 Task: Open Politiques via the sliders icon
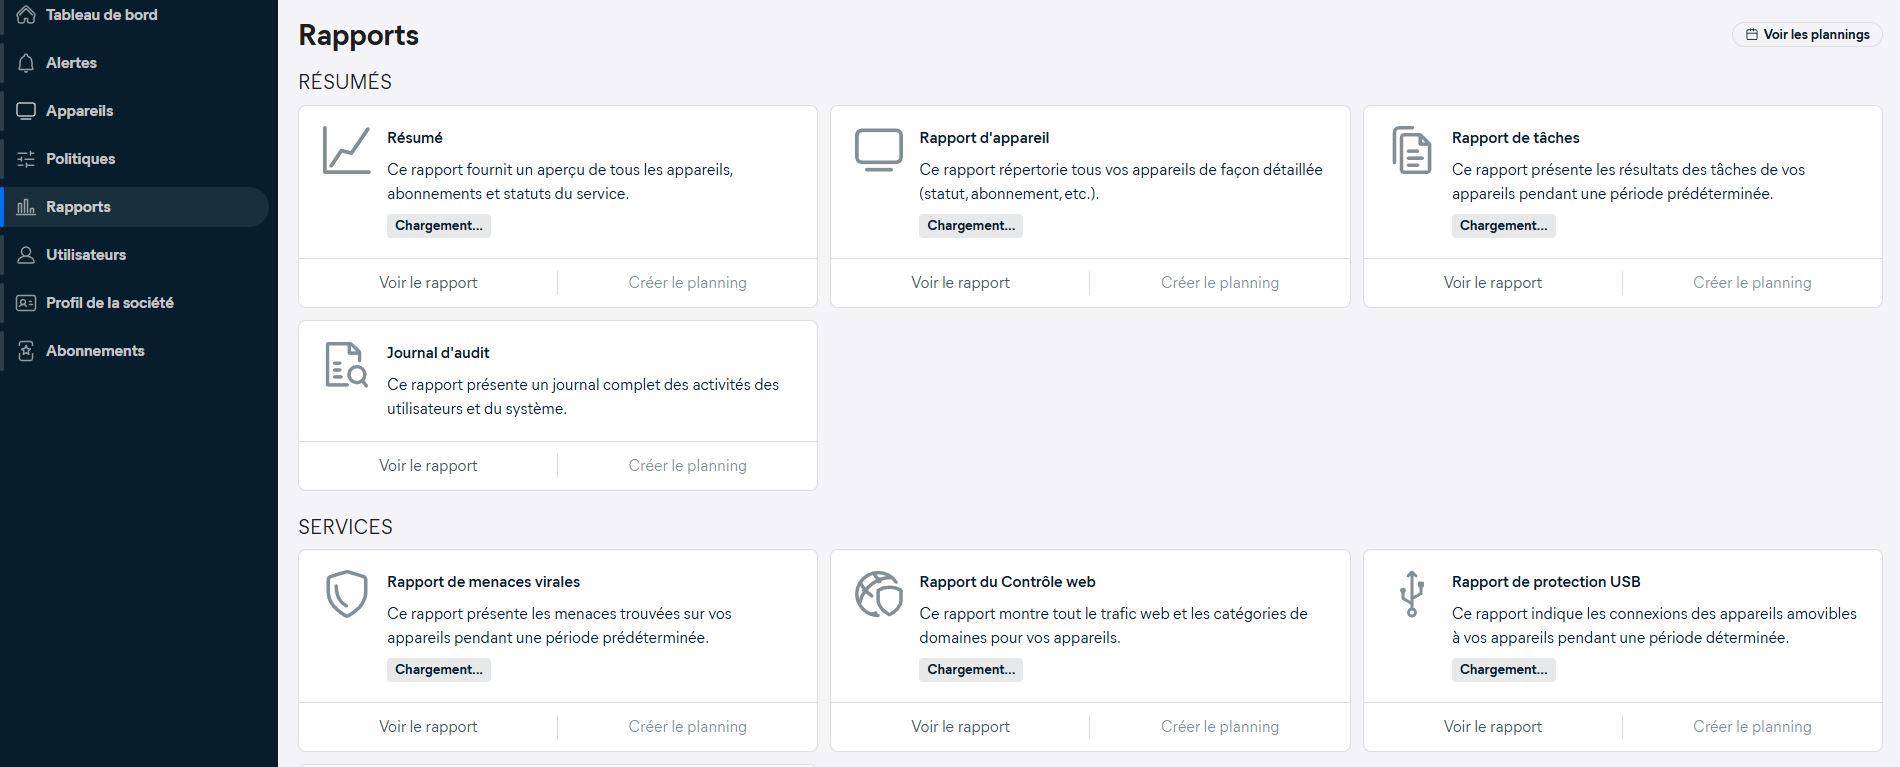pyautogui.click(x=25, y=158)
